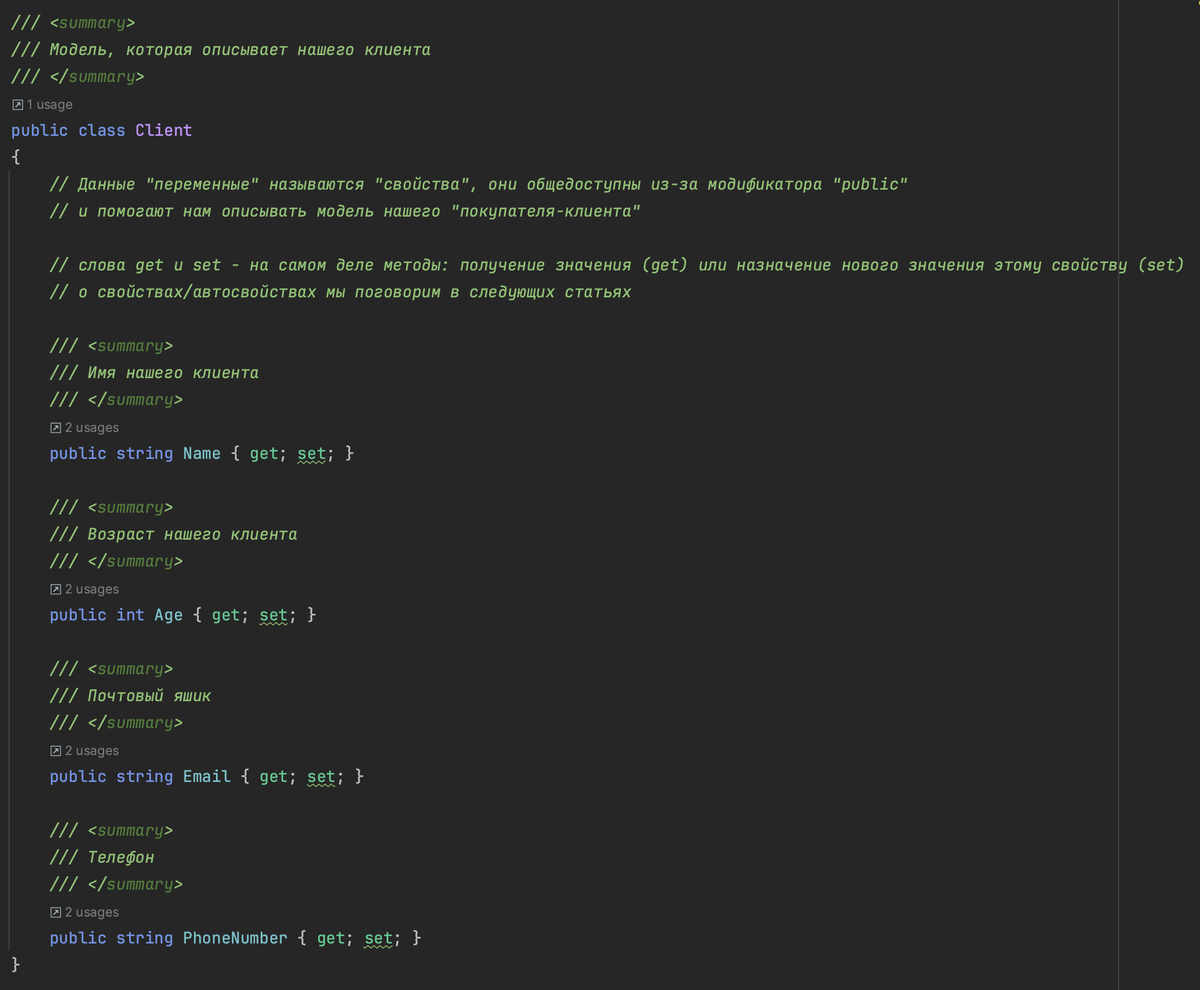Click the underlined set accessor of Name

click(x=312, y=454)
